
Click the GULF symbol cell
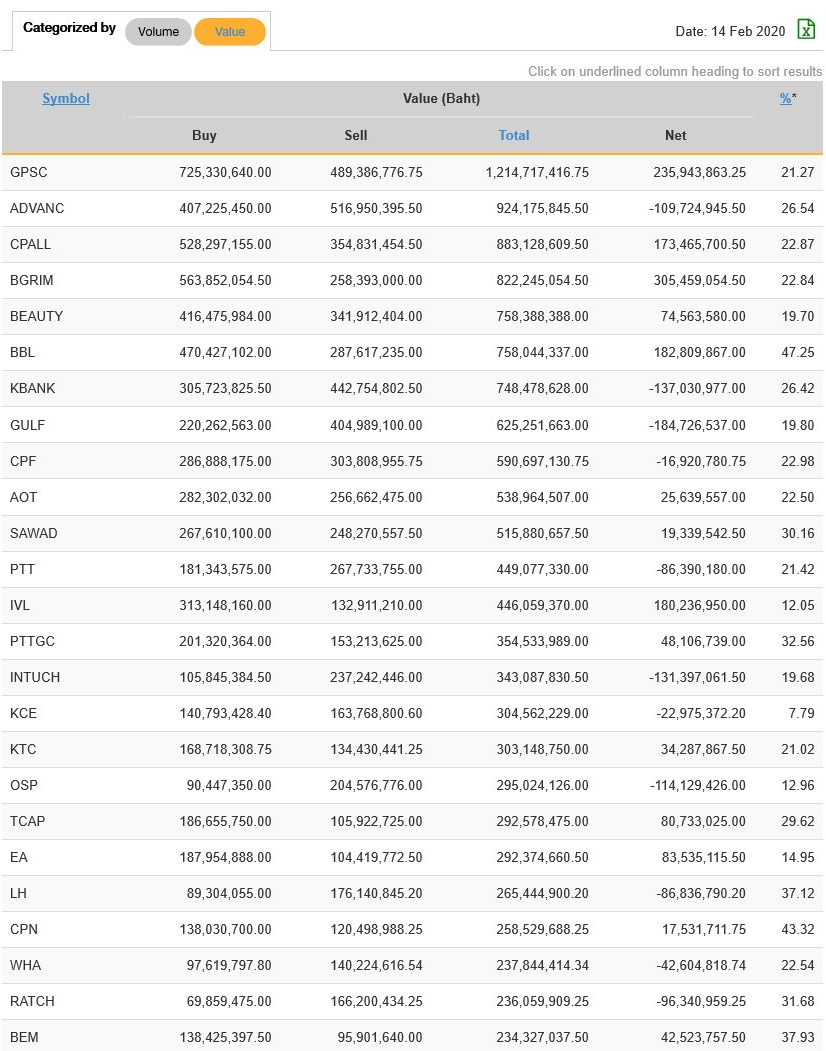tap(28, 425)
